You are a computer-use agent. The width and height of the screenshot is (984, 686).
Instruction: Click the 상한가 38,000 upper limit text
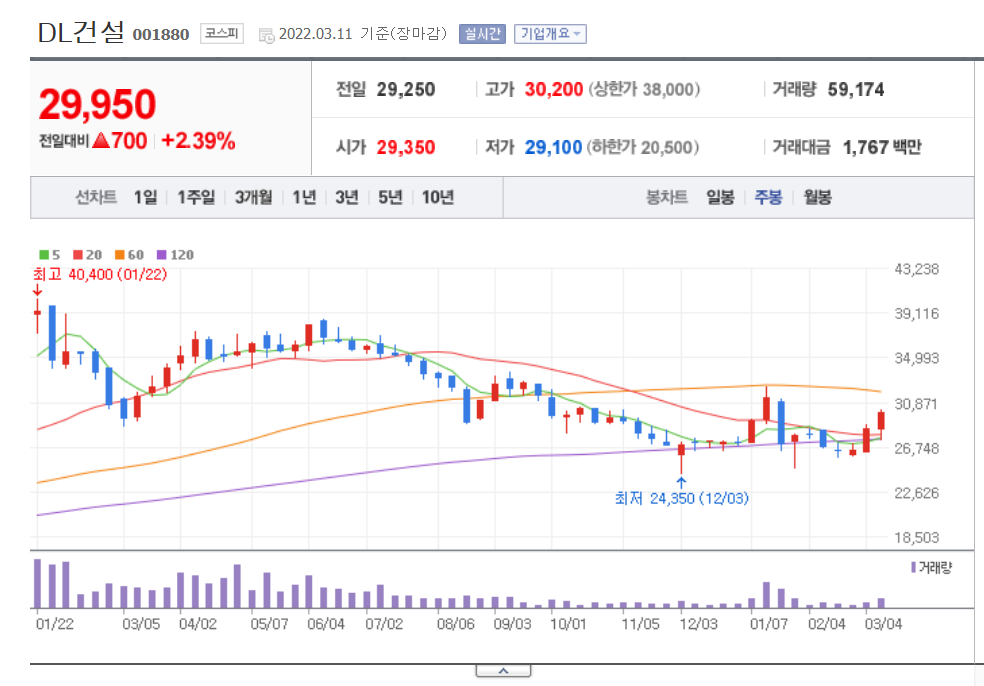(644, 90)
